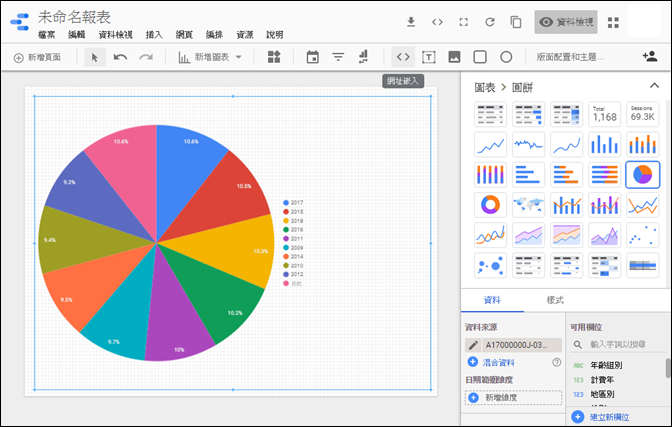Select Total 1,168 scorecard chart
The width and height of the screenshot is (672, 427).
click(x=604, y=114)
